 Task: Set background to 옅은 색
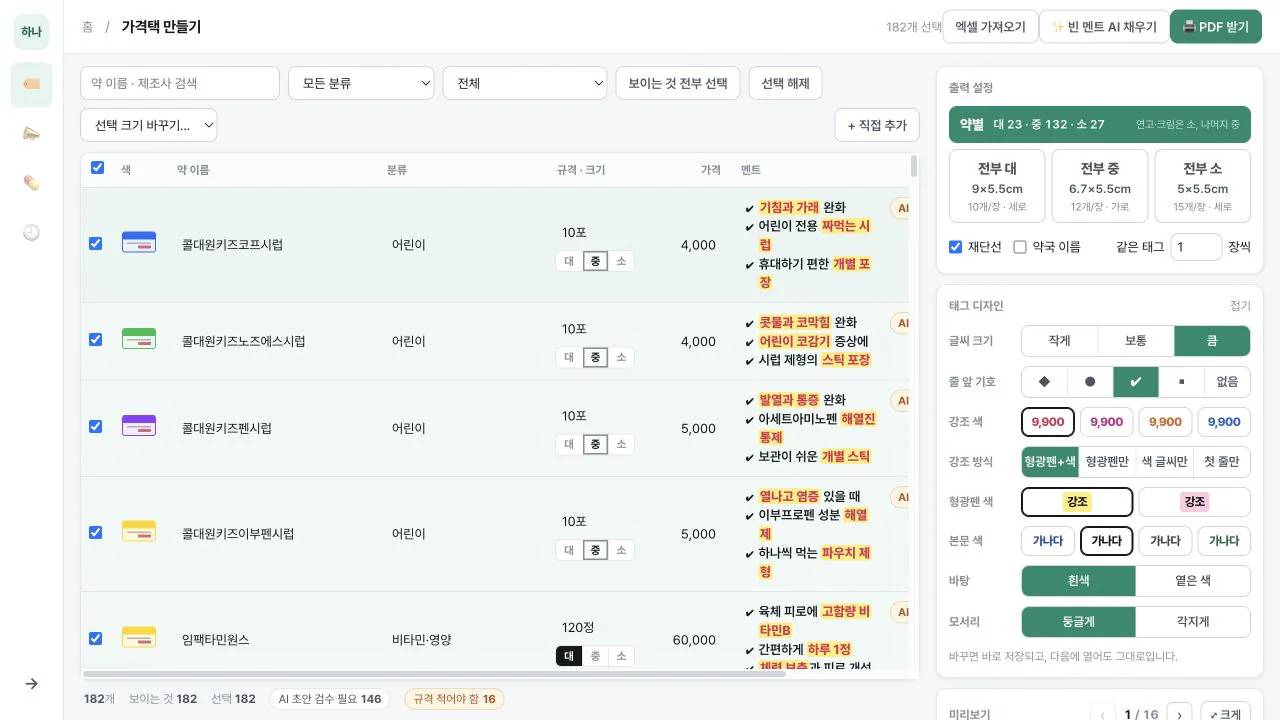(x=1193, y=581)
